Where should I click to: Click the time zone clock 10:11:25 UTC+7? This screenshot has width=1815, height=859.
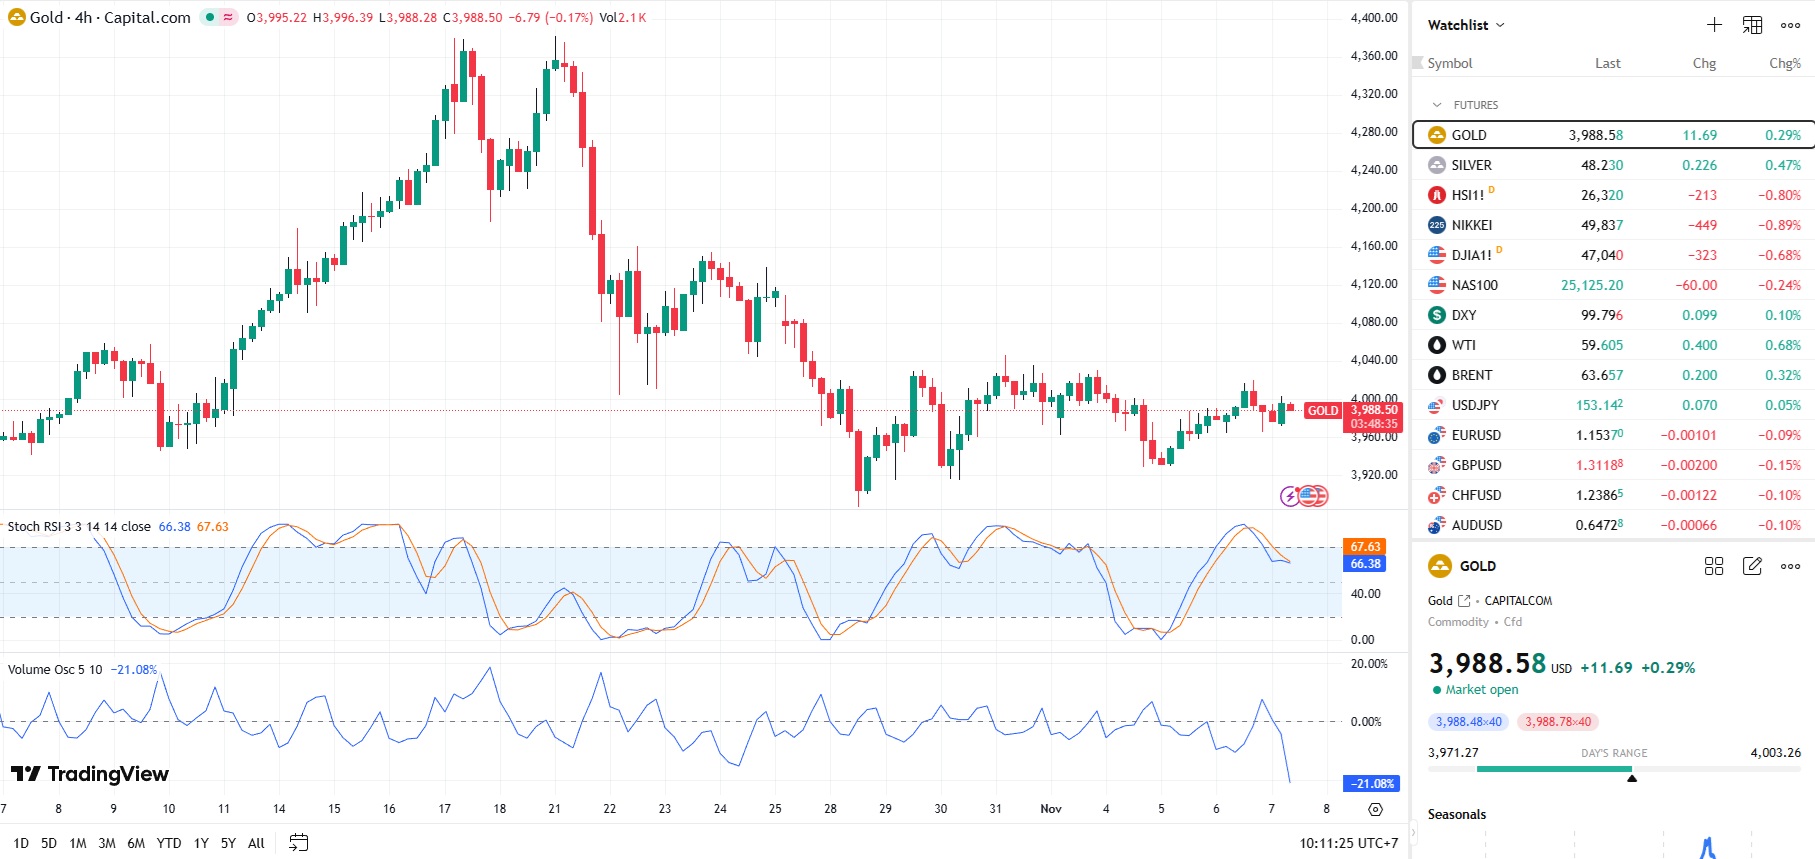[1348, 843]
